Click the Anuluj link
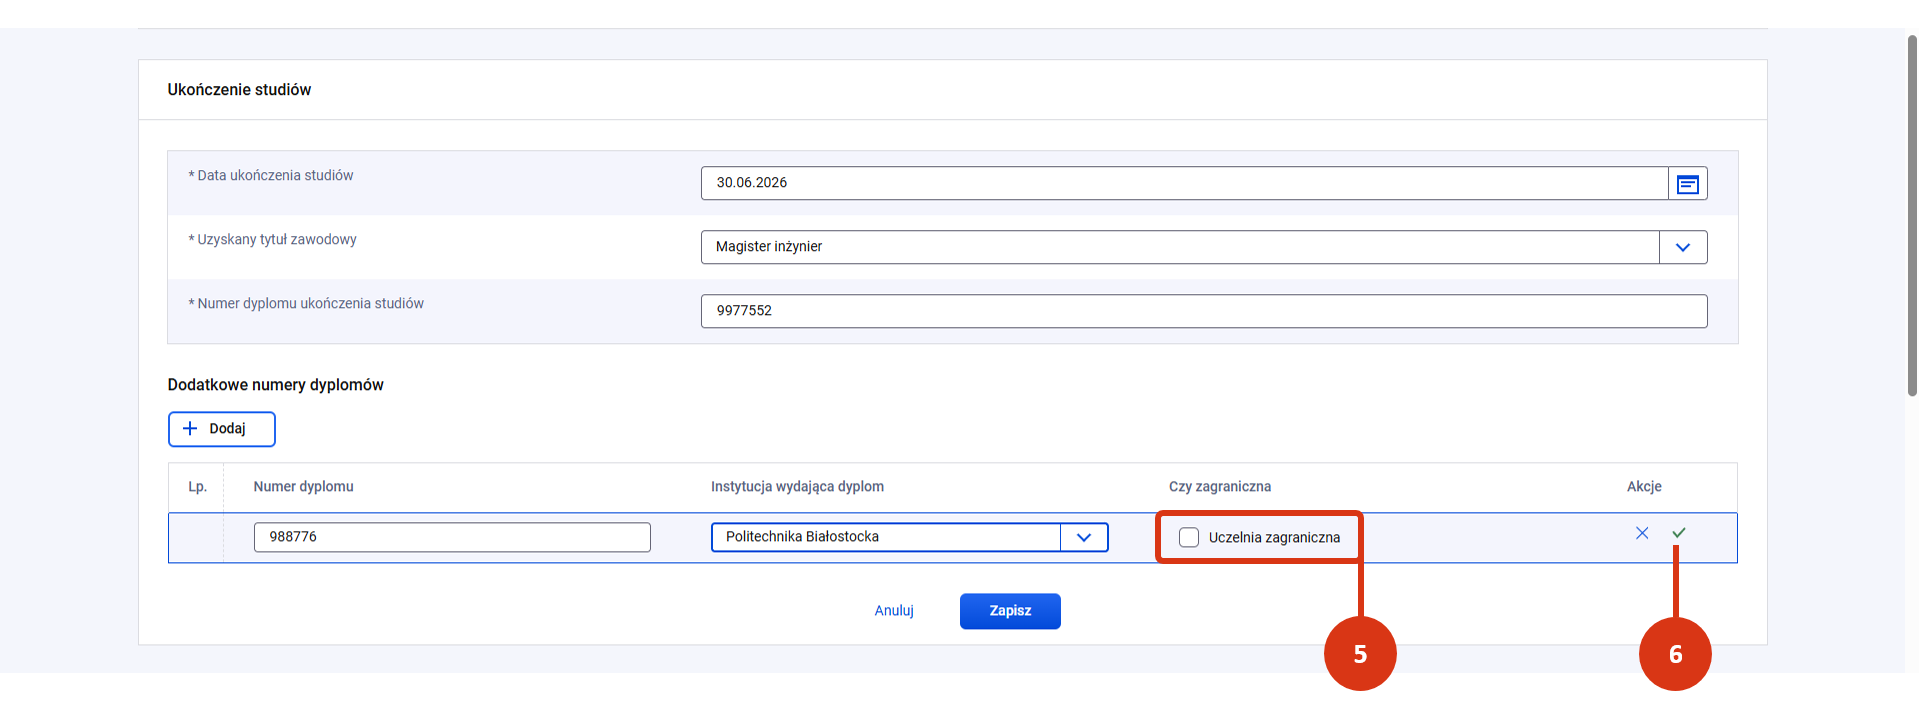1919x725 pixels. [894, 611]
